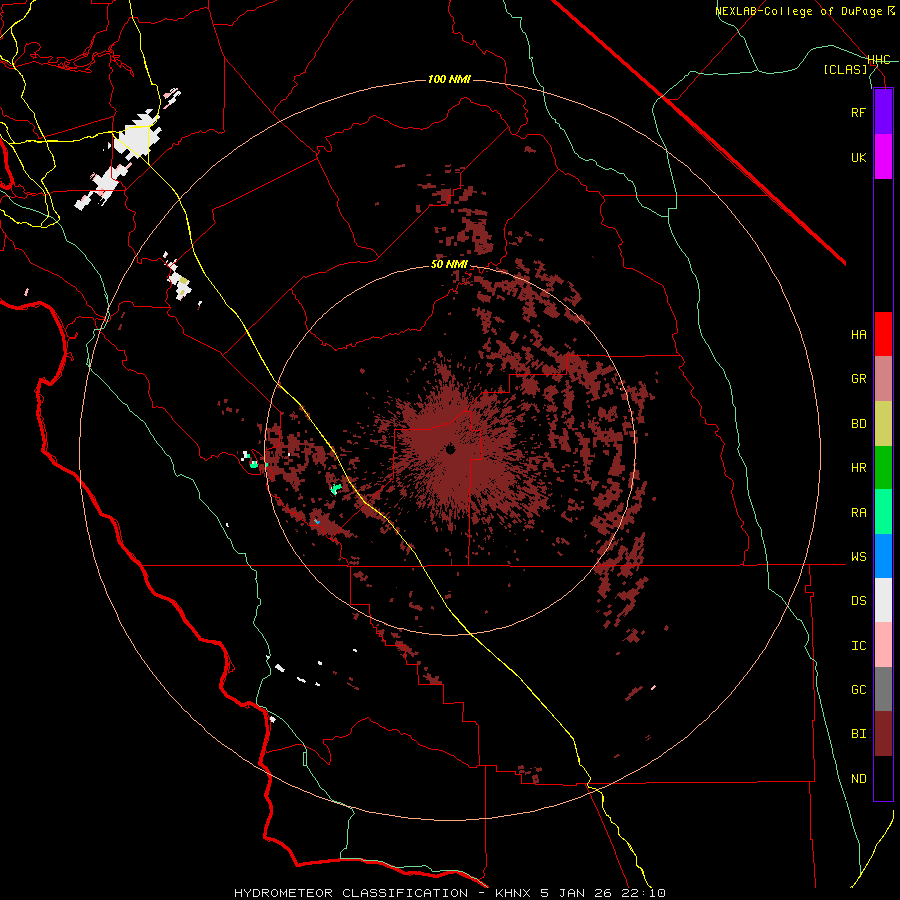Click the UK legend label
The height and width of the screenshot is (900, 900).
[858, 157]
